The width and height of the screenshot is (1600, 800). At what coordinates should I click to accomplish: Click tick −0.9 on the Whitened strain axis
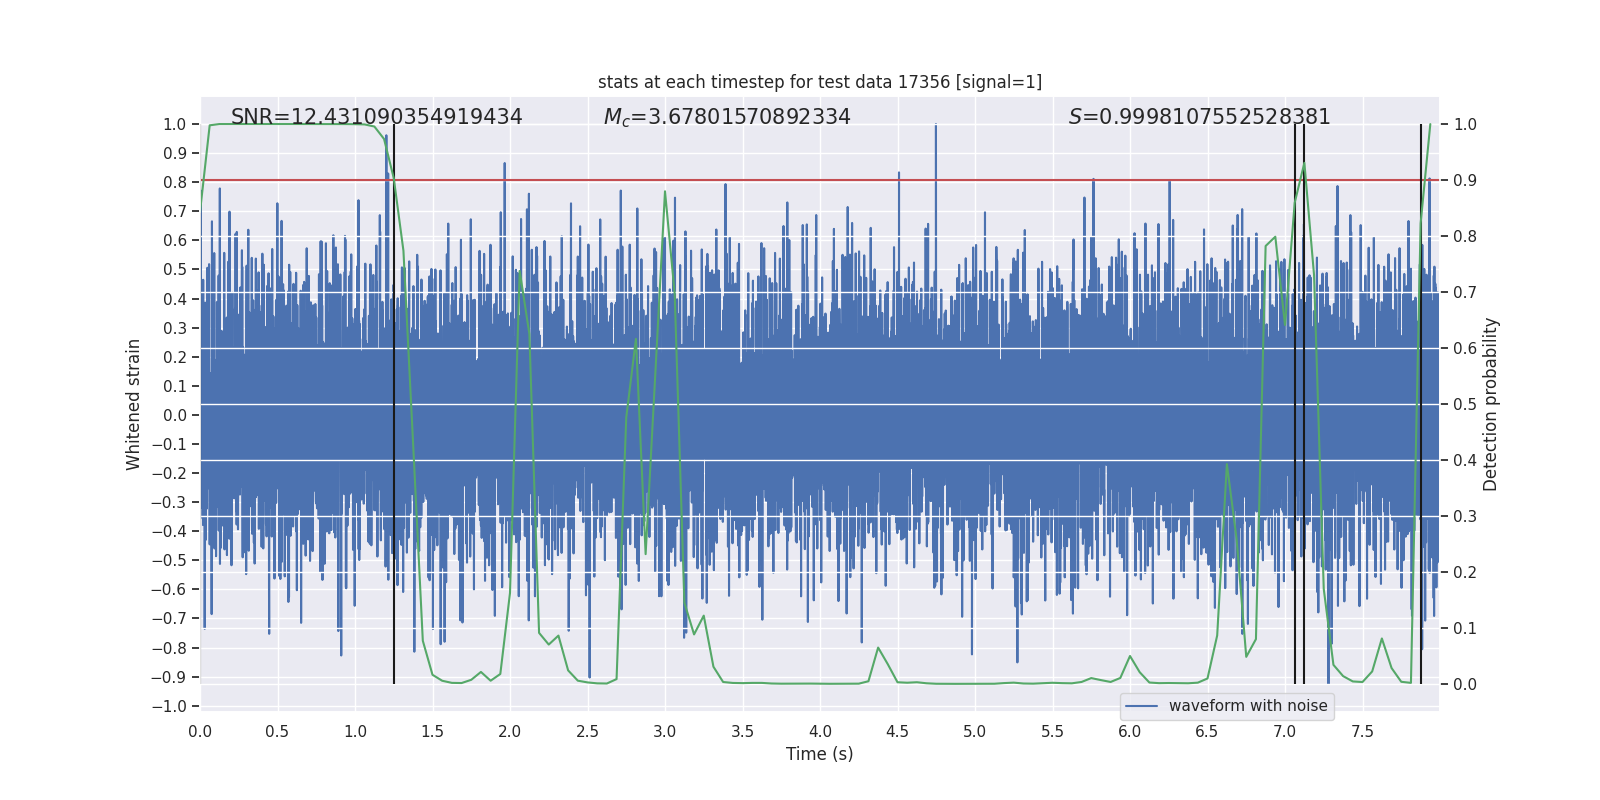[x=169, y=677]
